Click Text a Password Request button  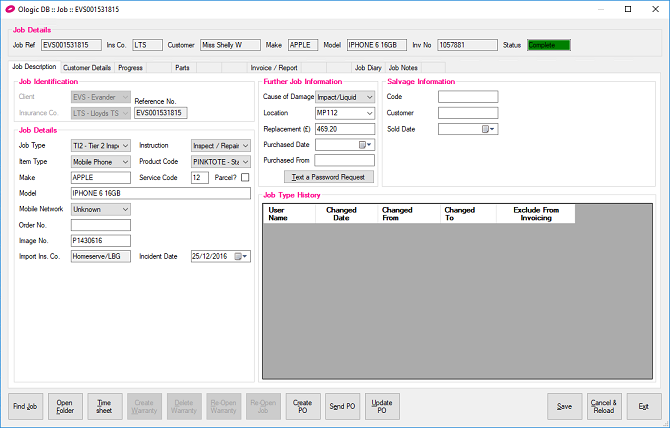point(329,177)
